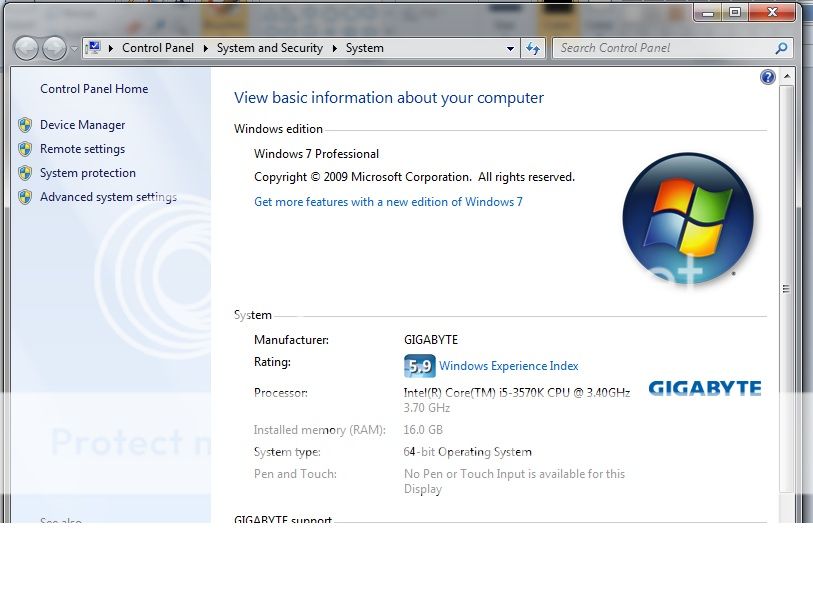Viewport: 813px width, 614px height.
Task: Click the Back navigation arrow button
Action: (26, 48)
